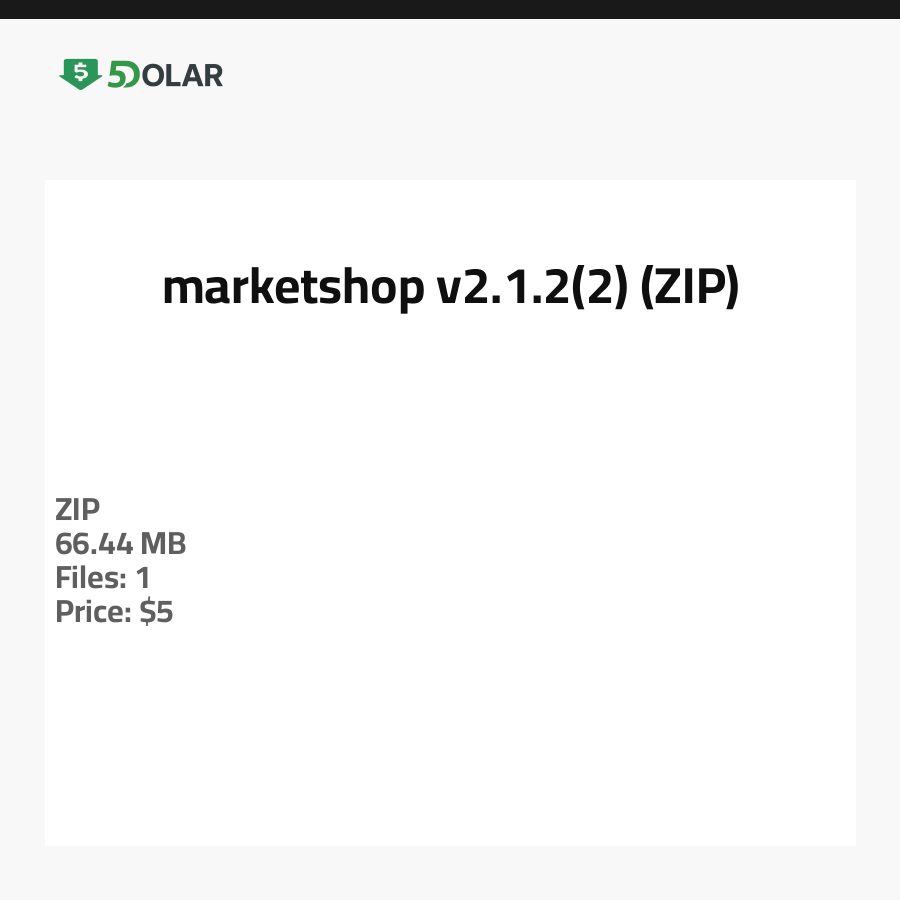
Task: Select the v2.1.2(2) version in the title
Action: coord(530,288)
